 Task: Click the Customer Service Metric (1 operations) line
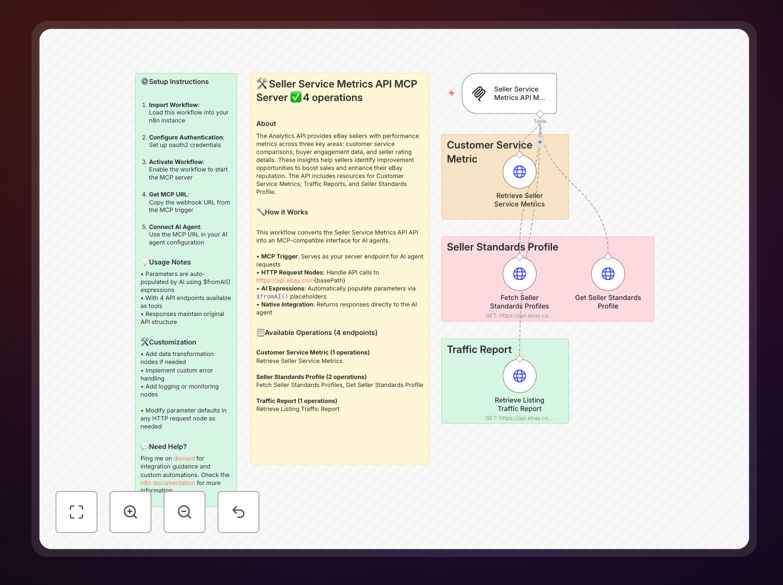click(313, 352)
